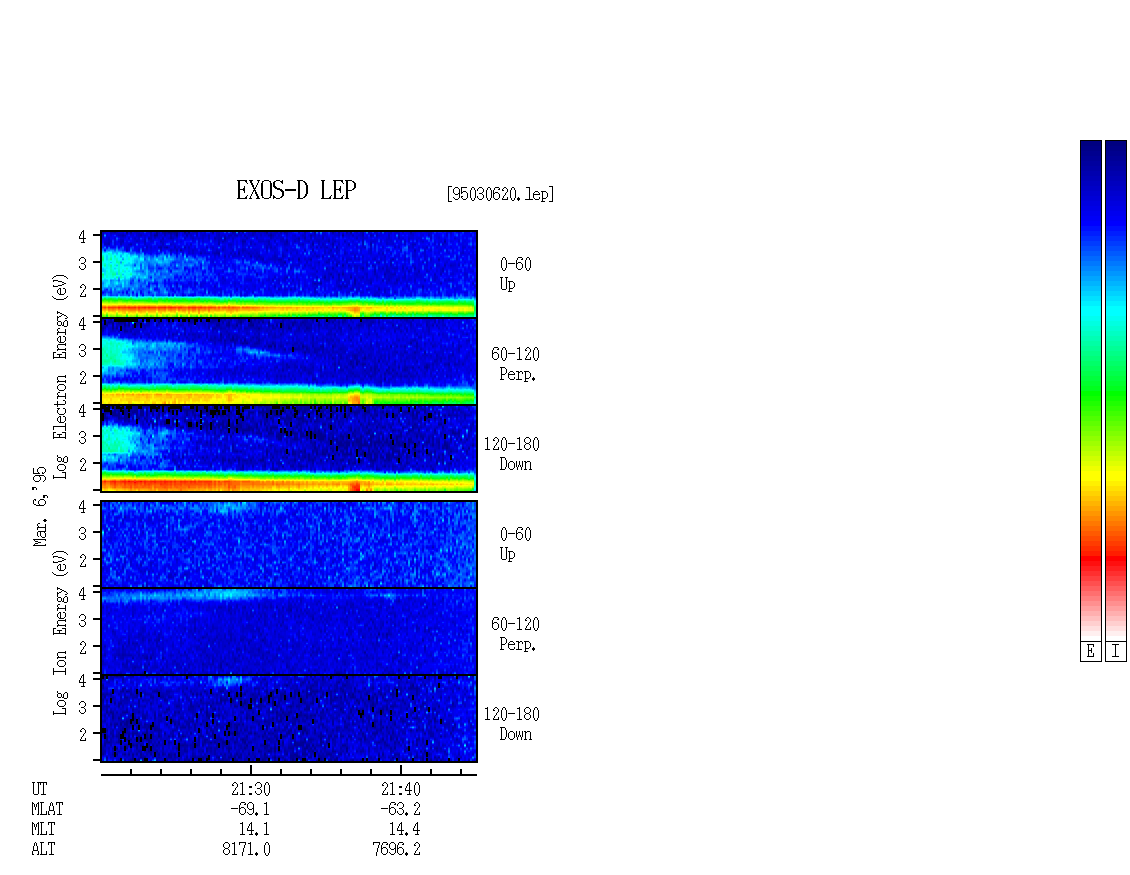1130x875 pixels.
Task: Click the ALT row label
Action: pos(43,850)
